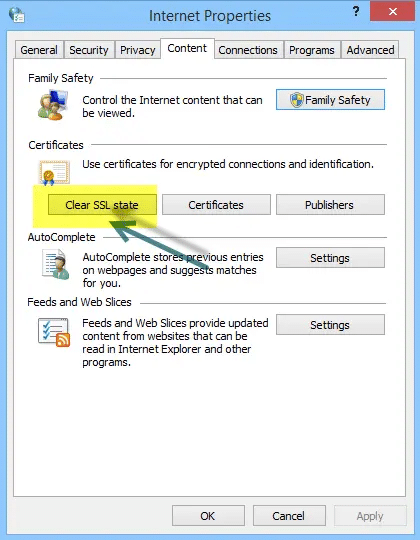The image size is (420, 540).
Task: Open the Publishers button
Action: pos(330,205)
